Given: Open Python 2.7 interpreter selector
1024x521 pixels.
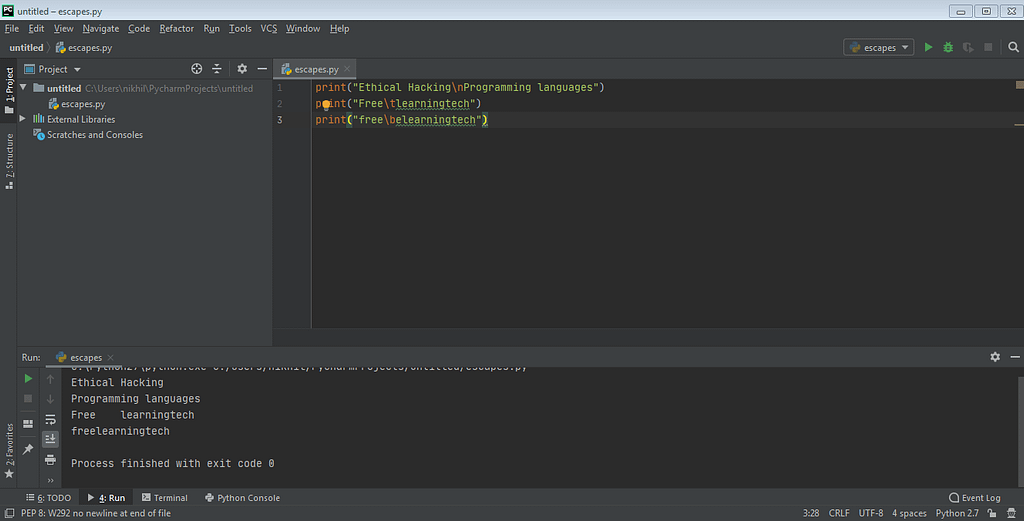Looking at the screenshot, I should pyautogui.click(x=957, y=513).
